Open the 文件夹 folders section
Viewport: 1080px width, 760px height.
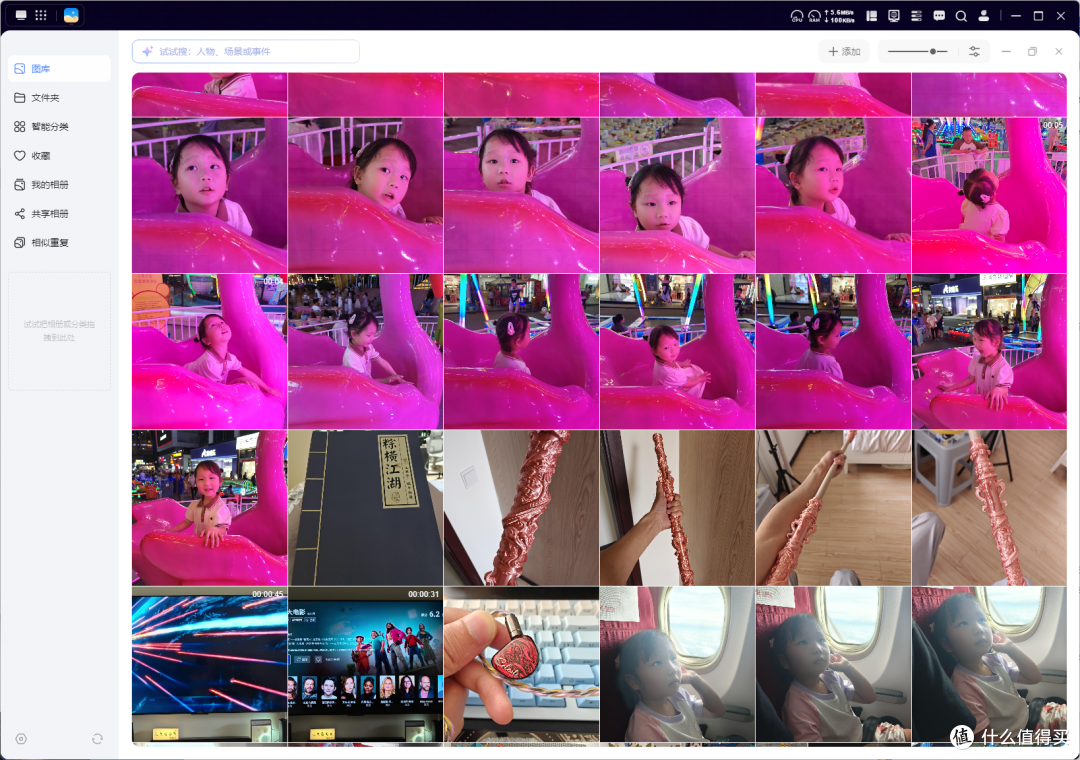(x=59, y=98)
